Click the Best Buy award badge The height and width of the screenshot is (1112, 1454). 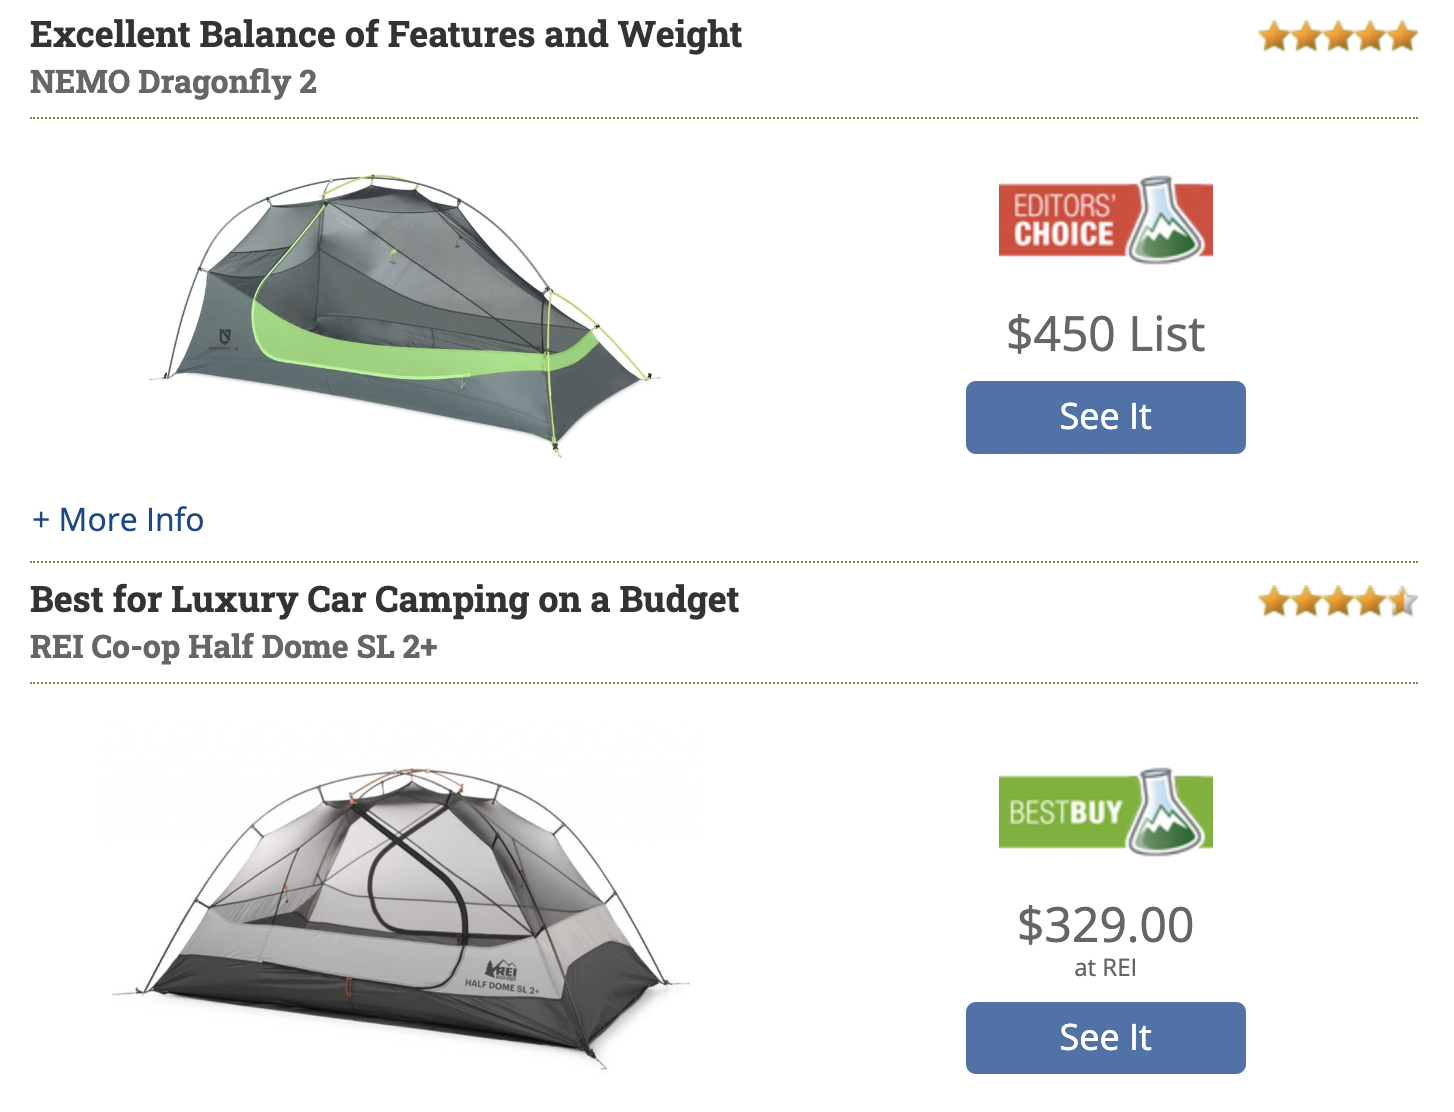tap(1105, 811)
